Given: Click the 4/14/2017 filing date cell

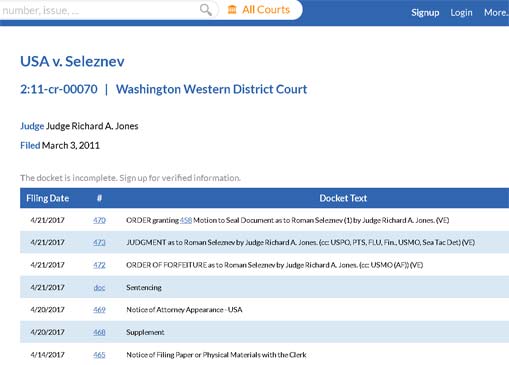Looking at the screenshot, I should pos(47,355).
